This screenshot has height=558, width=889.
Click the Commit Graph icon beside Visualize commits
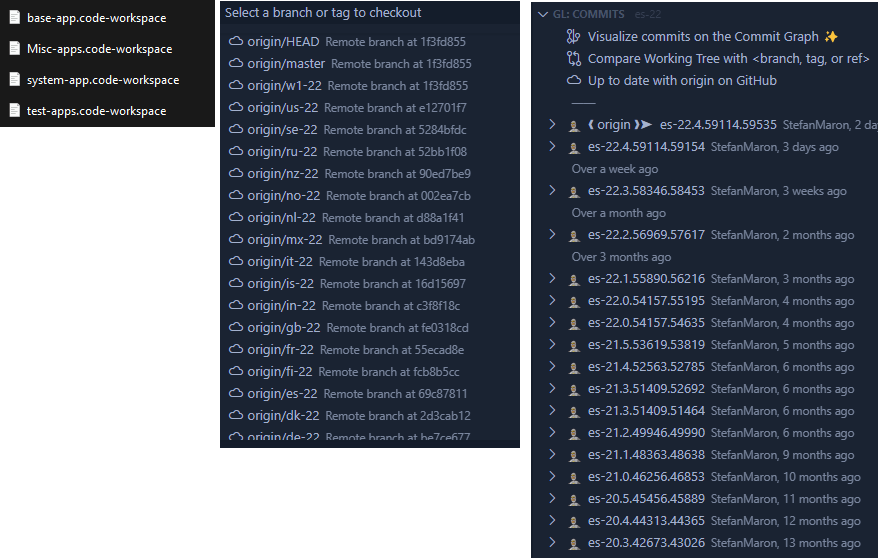click(574, 37)
